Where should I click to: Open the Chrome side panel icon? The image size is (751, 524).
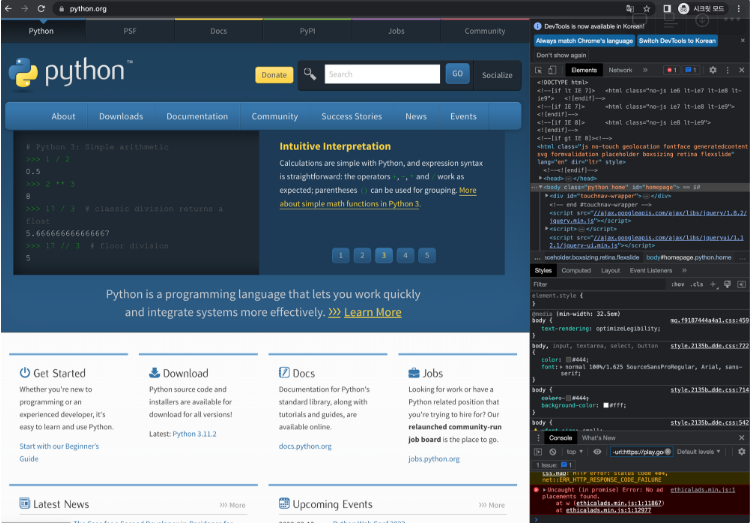[667, 9]
